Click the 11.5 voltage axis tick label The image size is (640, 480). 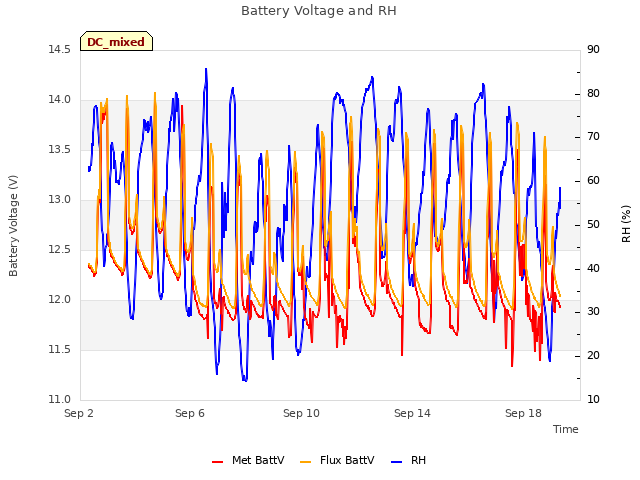59,350
